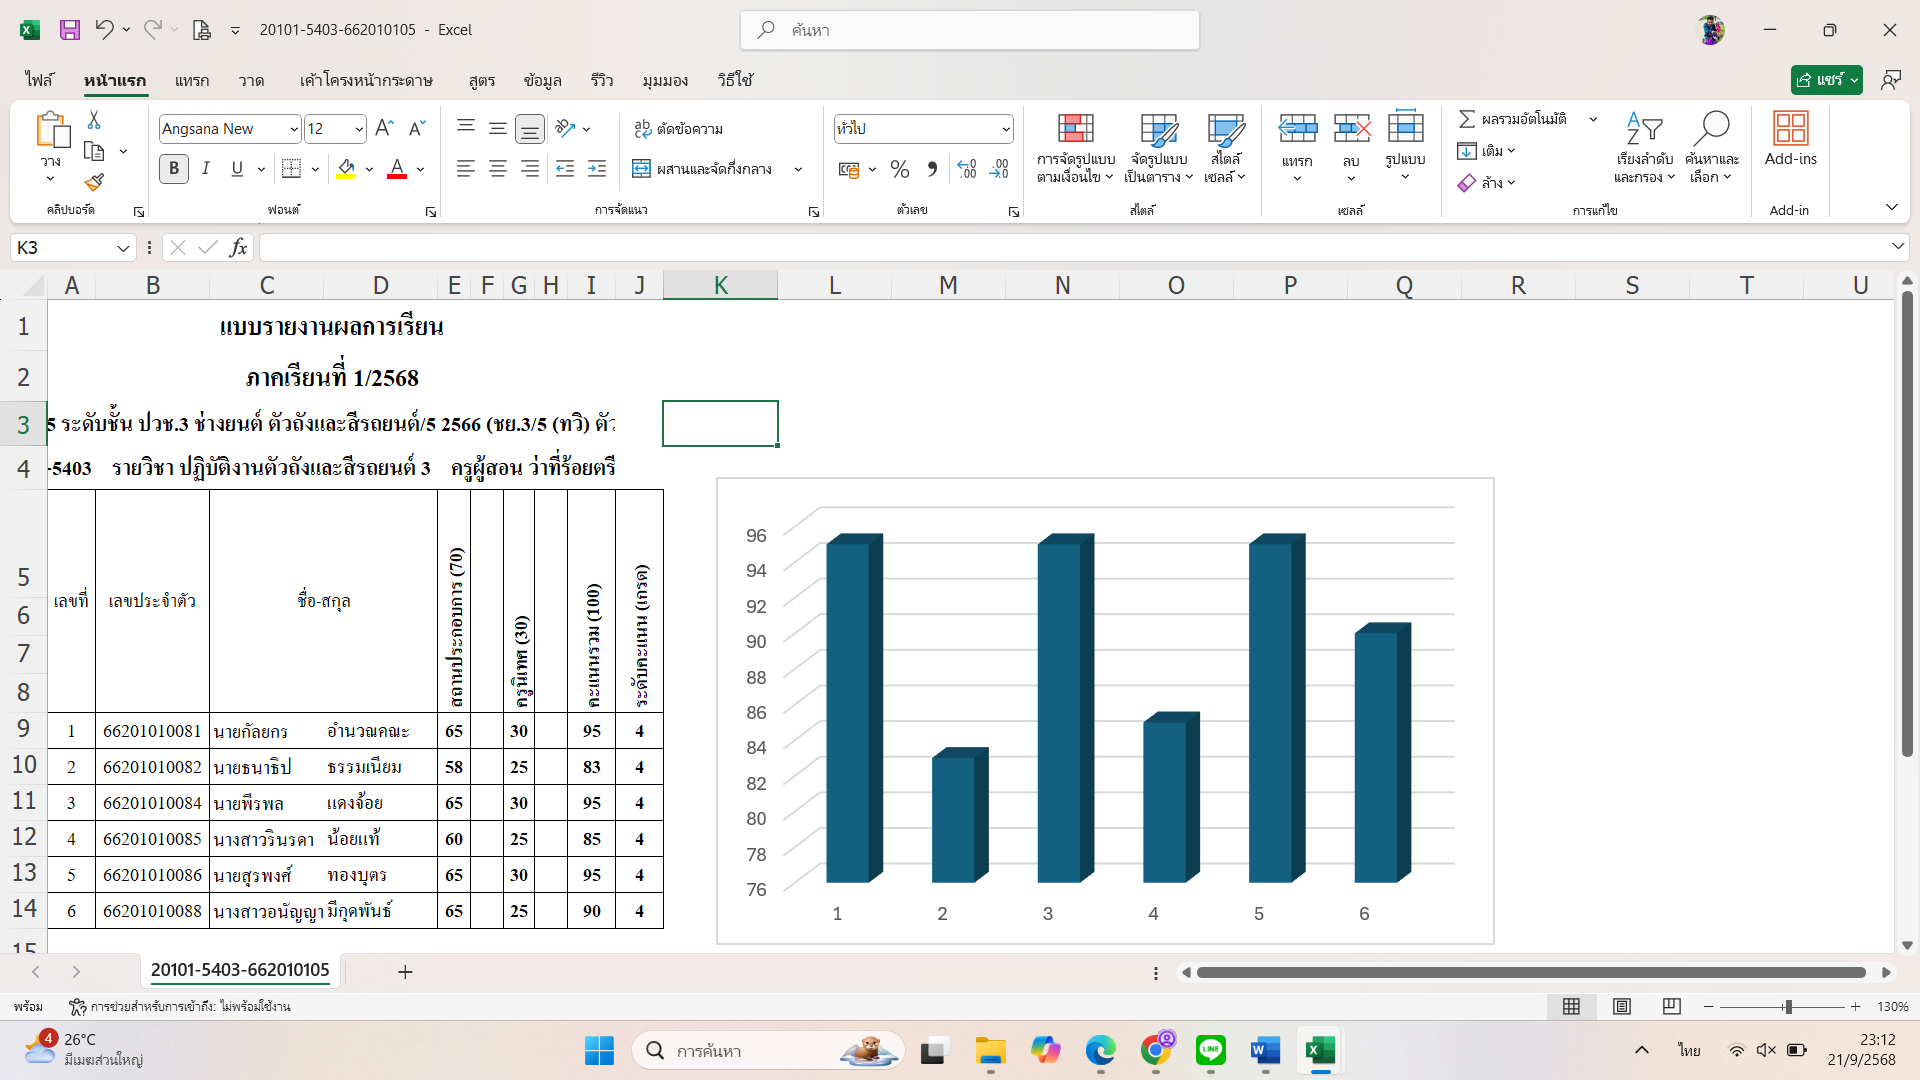This screenshot has height=1080, width=1920.
Task: Open the แทรก ribbon tab
Action: (x=191, y=80)
